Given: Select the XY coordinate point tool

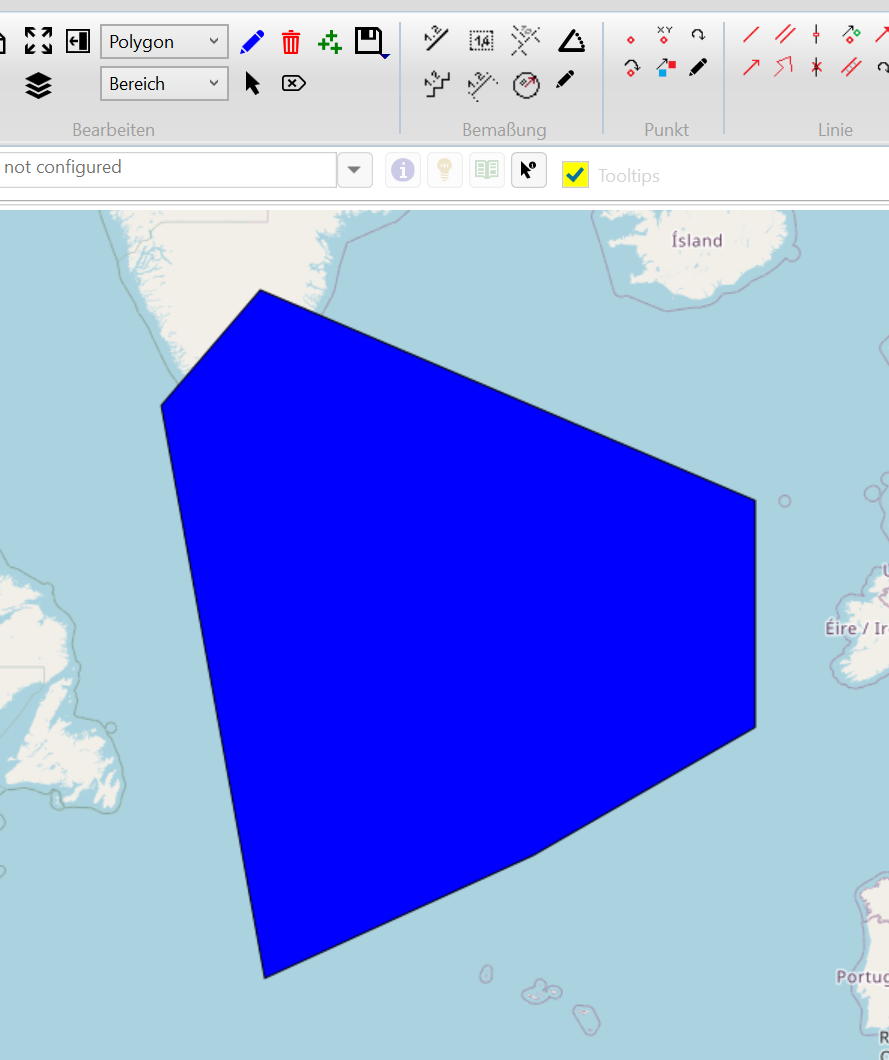Looking at the screenshot, I should [665, 34].
